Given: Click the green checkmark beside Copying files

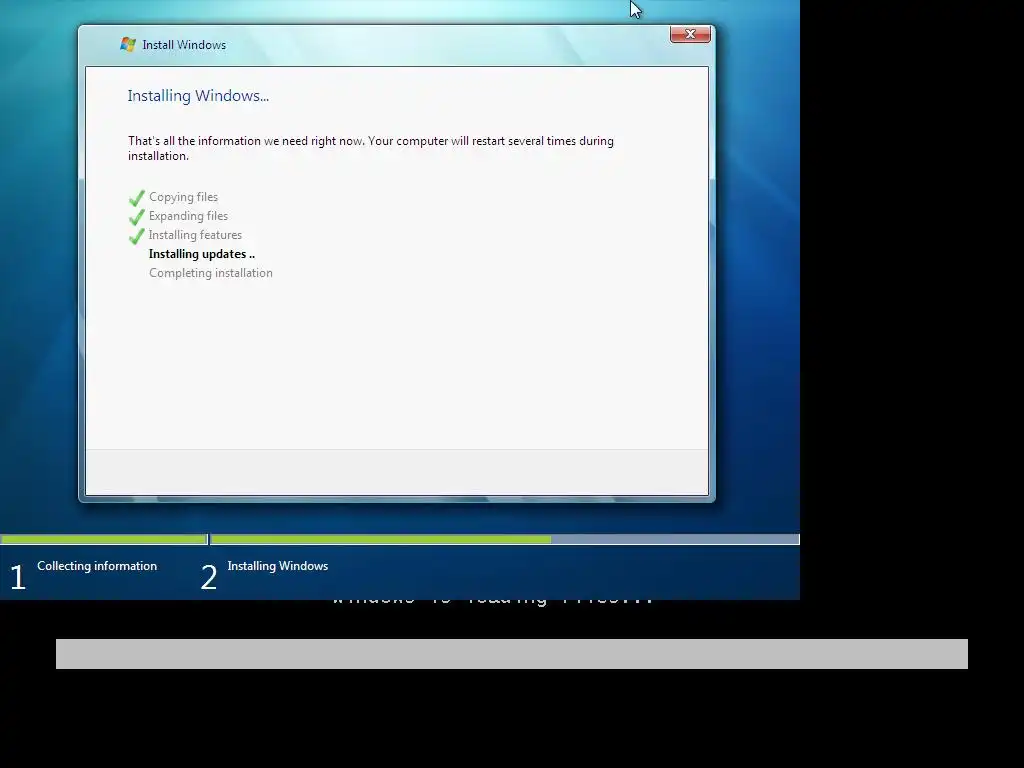Looking at the screenshot, I should (136, 198).
